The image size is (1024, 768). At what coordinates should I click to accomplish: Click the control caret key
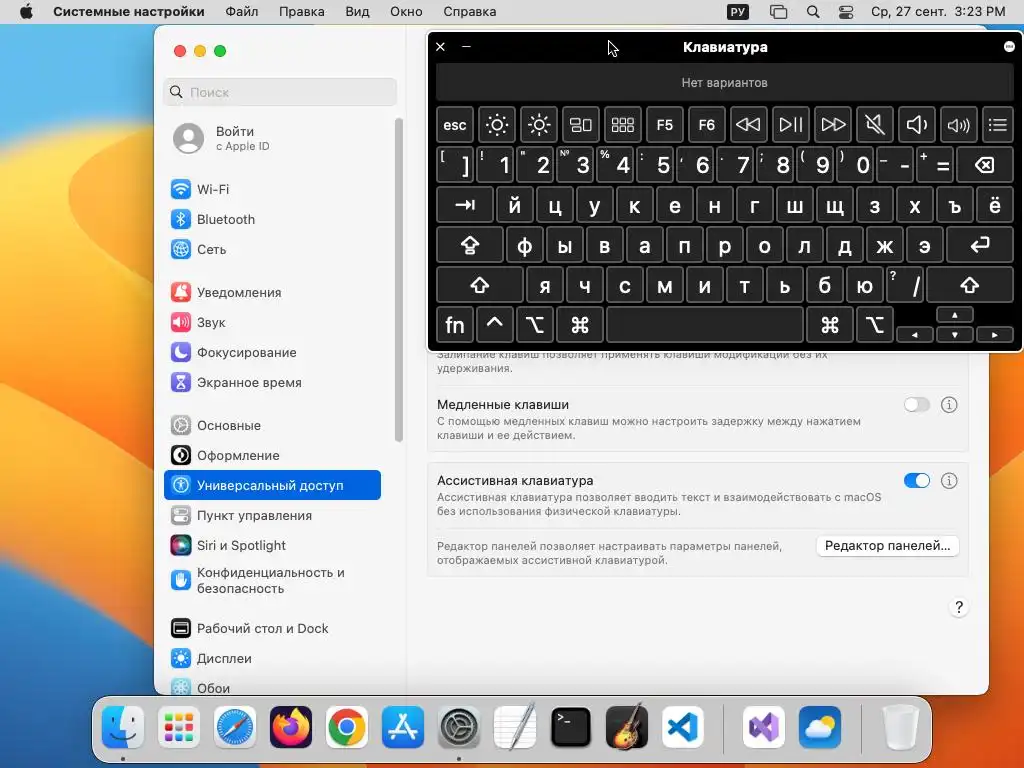[x=494, y=325]
